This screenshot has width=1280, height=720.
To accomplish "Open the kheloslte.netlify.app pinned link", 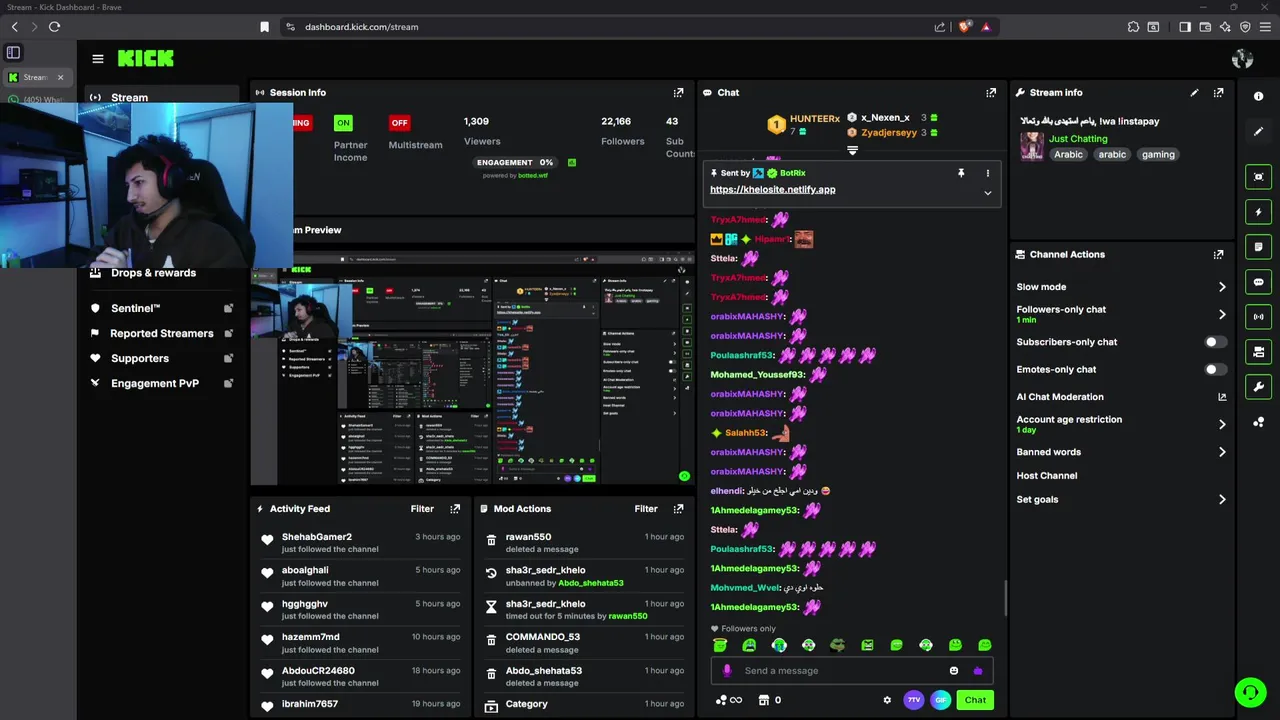I will [x=772, y=189].
